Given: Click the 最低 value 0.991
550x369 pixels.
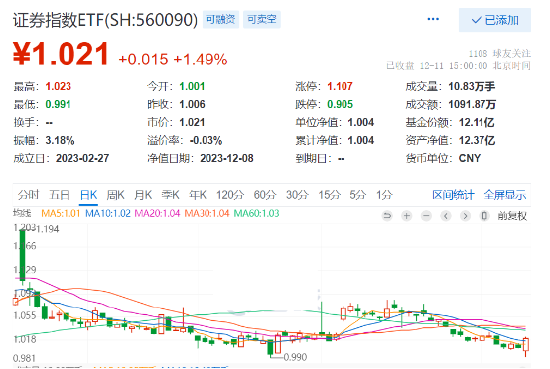Looking at the screenshot, I should pyautogui.click(x=58, y=104).
